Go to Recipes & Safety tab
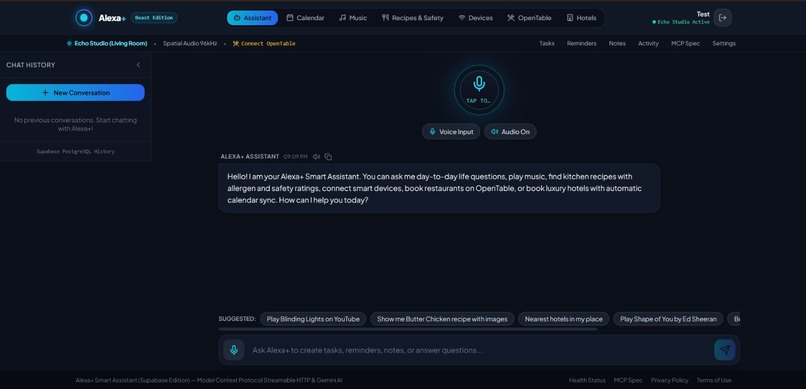The width and height of the screenshot is (806, 389). (413, 18)
